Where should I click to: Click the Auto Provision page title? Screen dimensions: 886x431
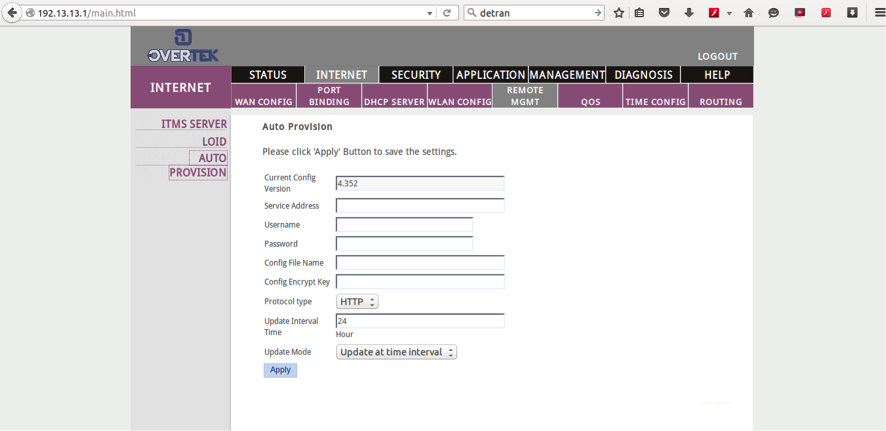click(297, 127)
